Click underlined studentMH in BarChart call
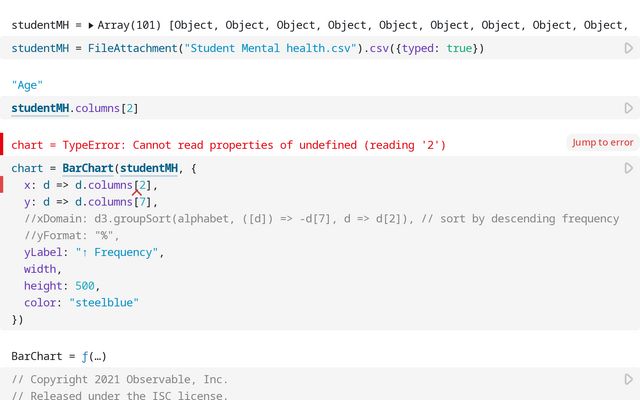640x400 pixels. click(149, 168)
